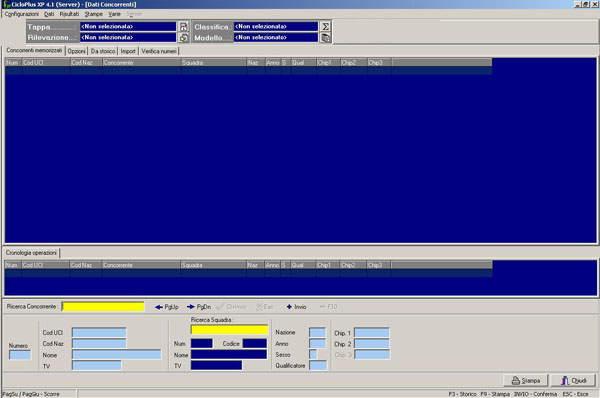The width and height of the screenshot is (600, 398).
Task: Click 'F9 - Stampa' in status bar
Action: [495, 394]
